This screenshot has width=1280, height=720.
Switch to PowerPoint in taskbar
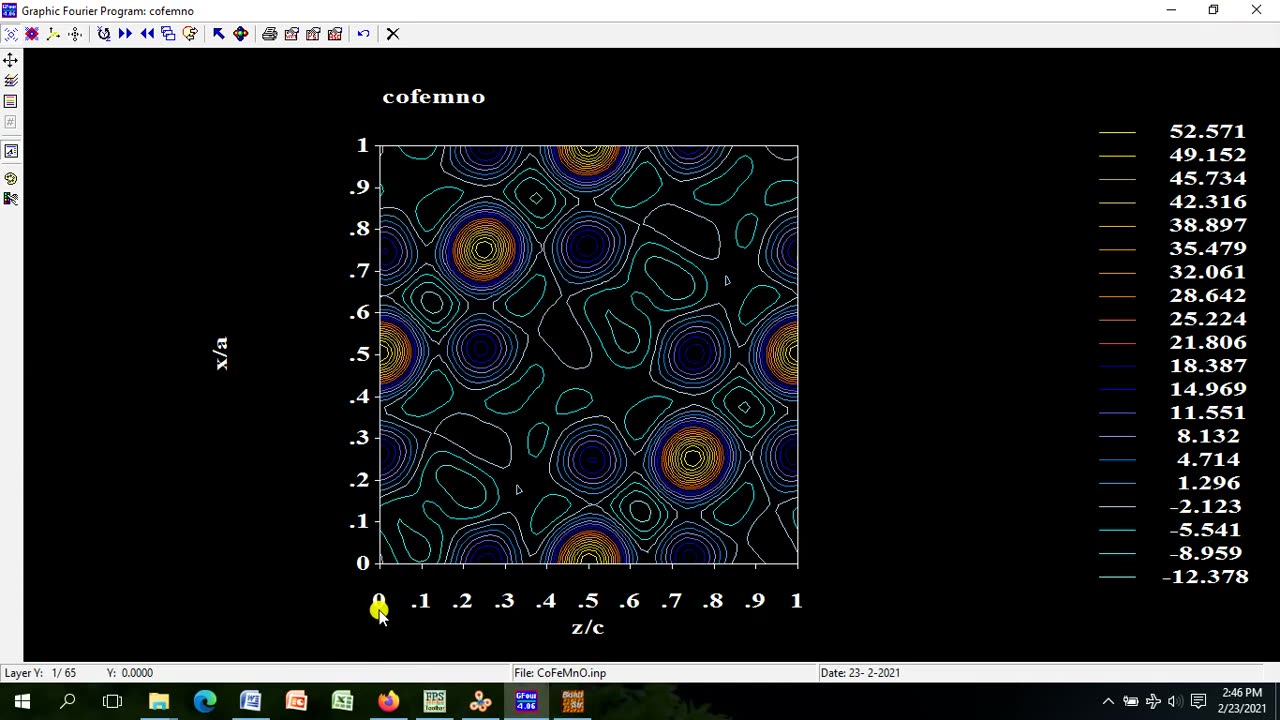click(x=296, y=702)
